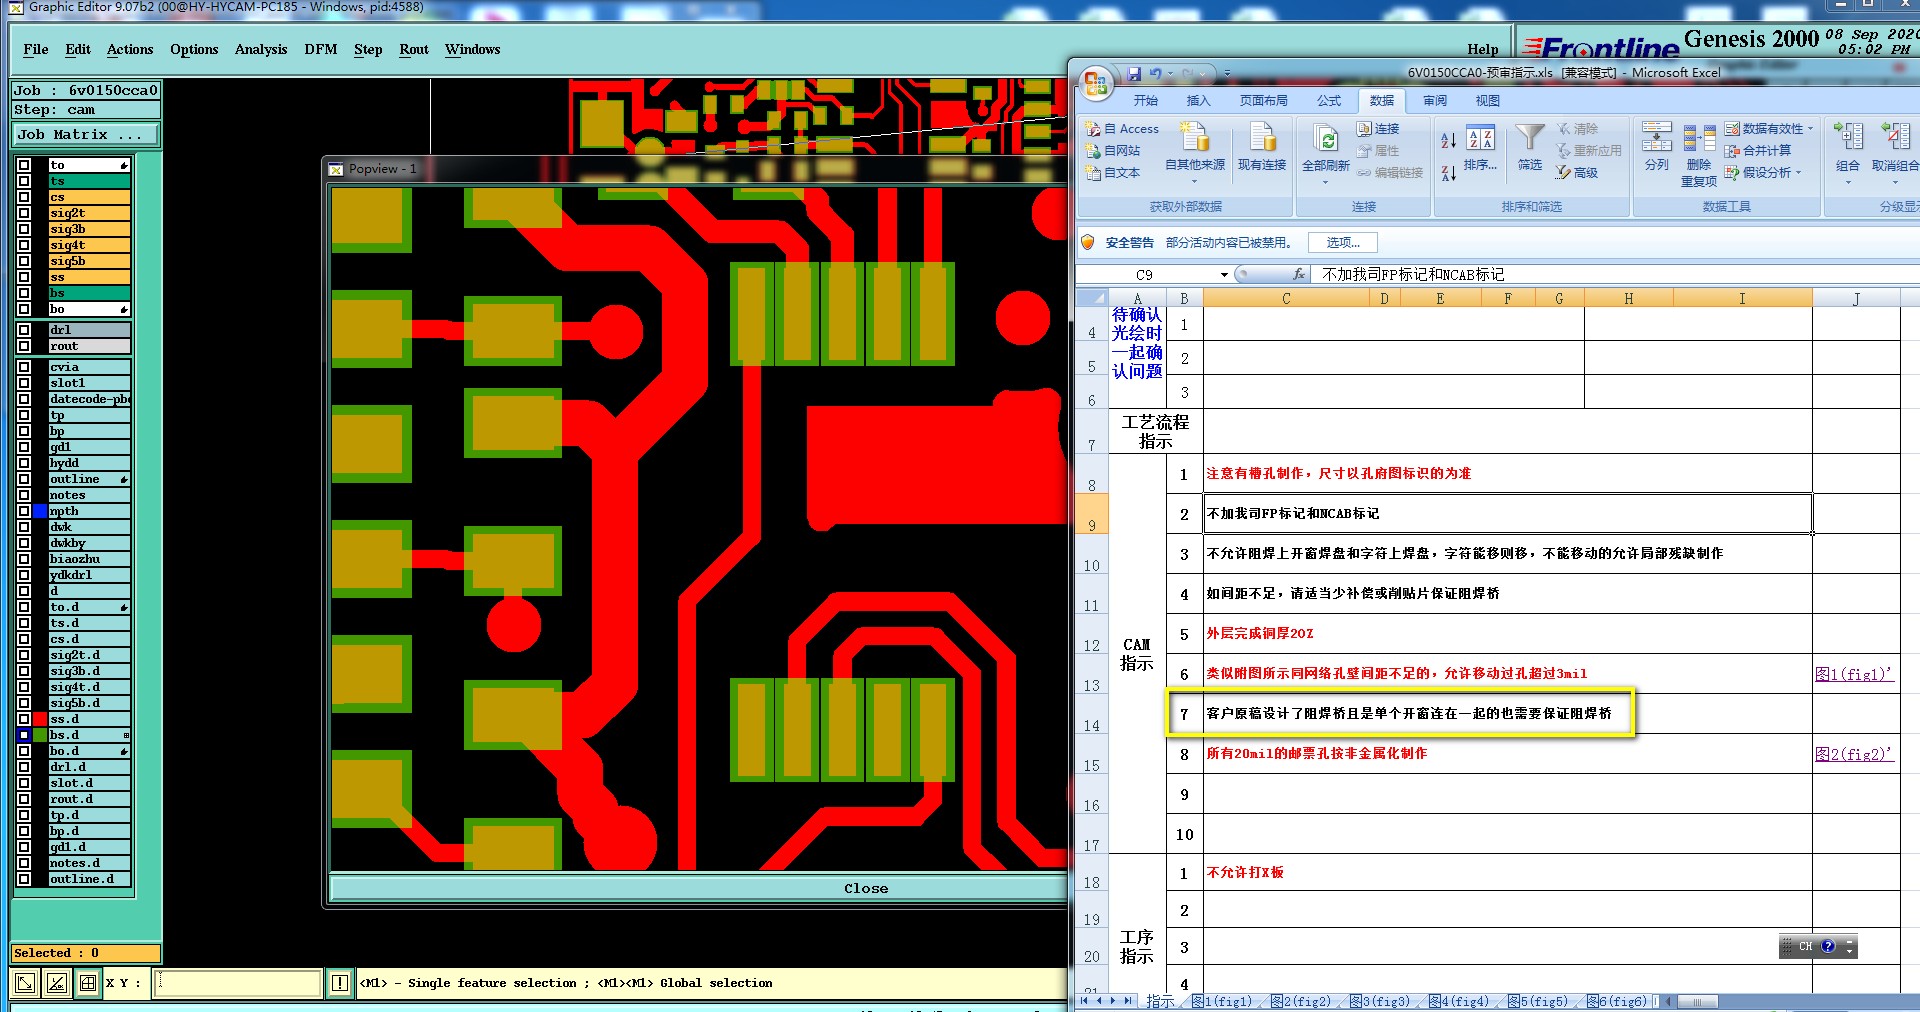The height and width of the screenshot is (1012, 1920).
Task: Click the Excel Office button
Action: pyautogui.click(x=1096, y=83)
